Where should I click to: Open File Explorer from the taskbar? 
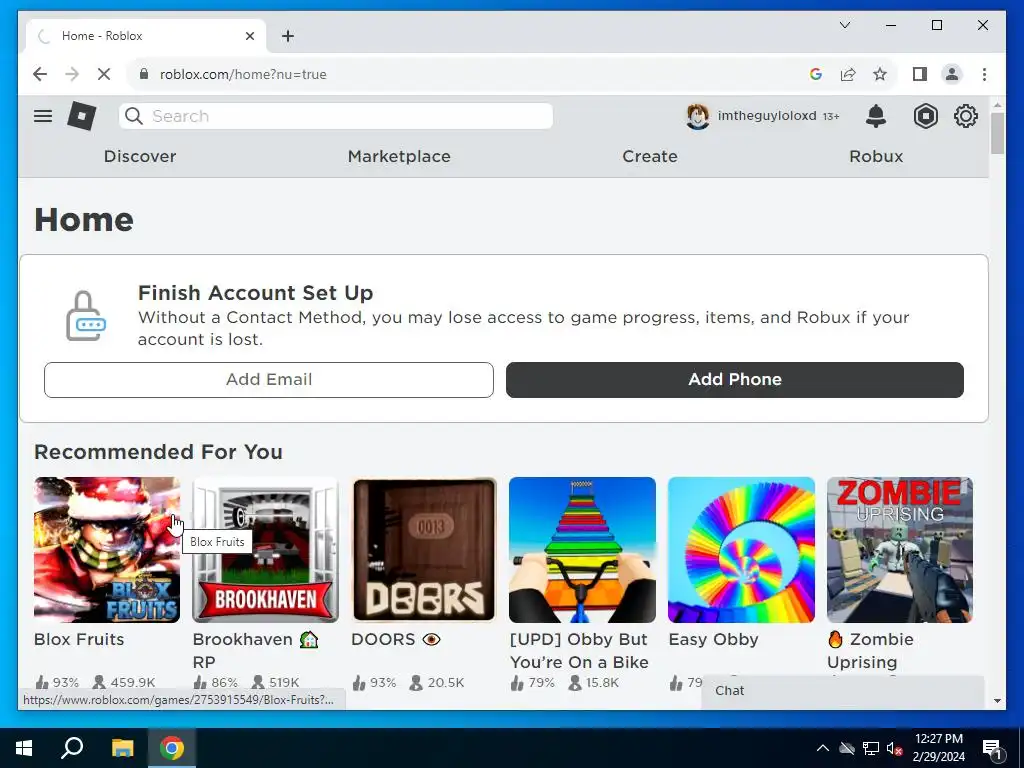point(122,748)
